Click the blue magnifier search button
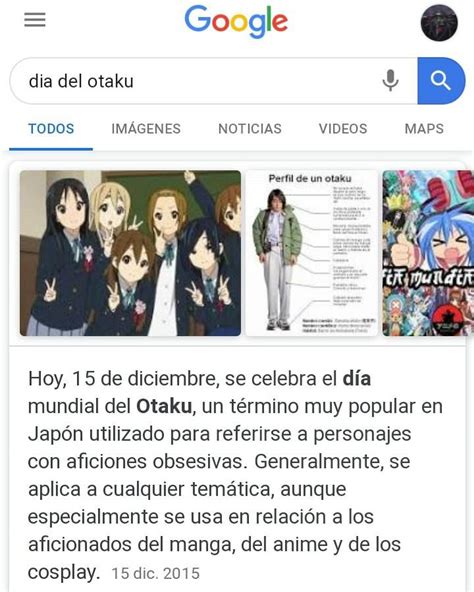 (441, 81)
